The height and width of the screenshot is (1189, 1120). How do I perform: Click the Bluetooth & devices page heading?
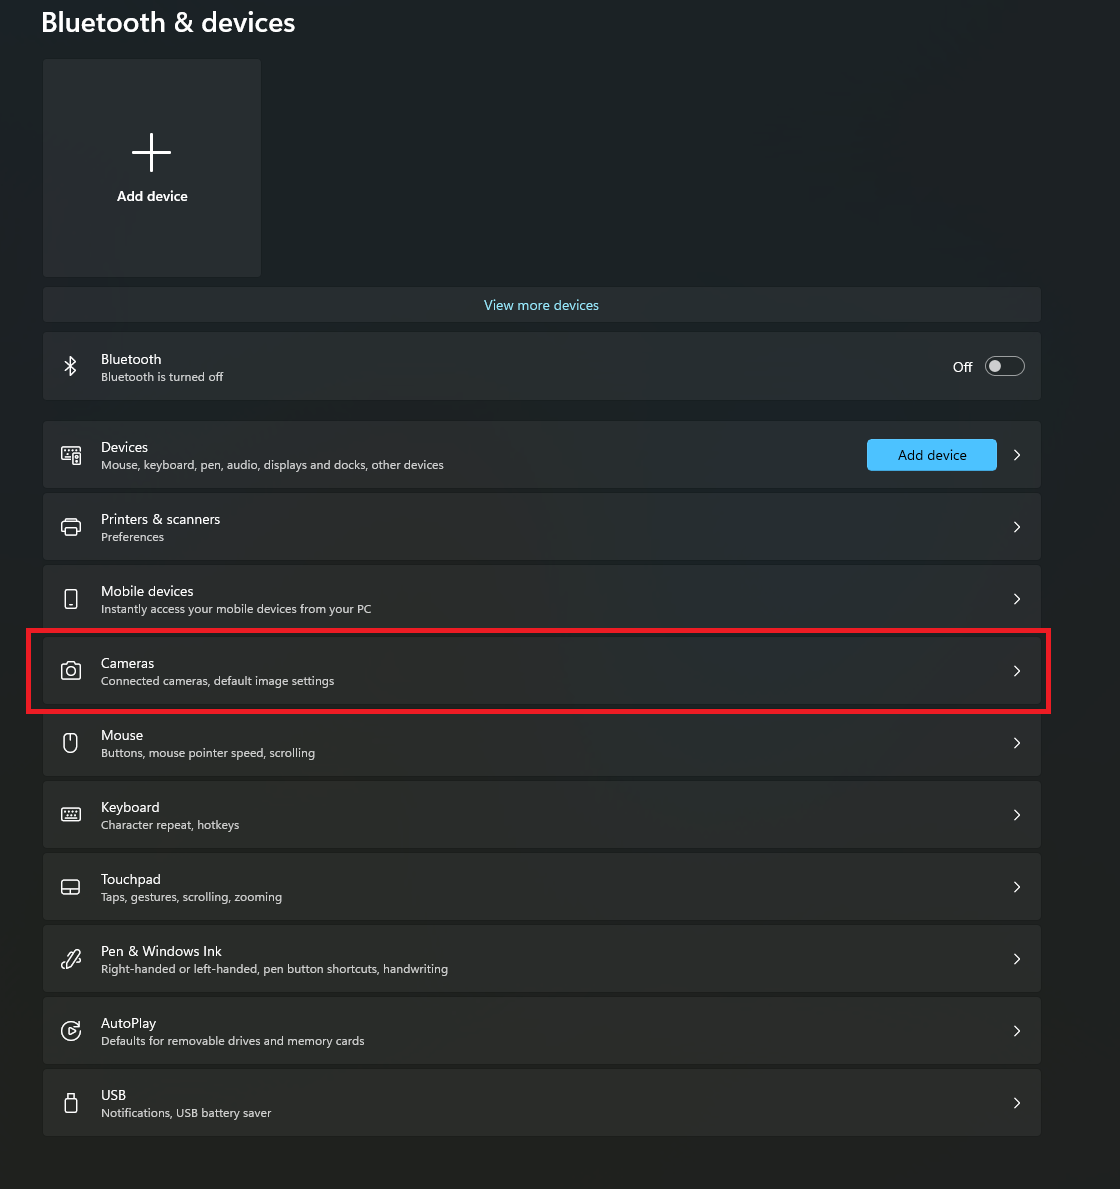168,23
